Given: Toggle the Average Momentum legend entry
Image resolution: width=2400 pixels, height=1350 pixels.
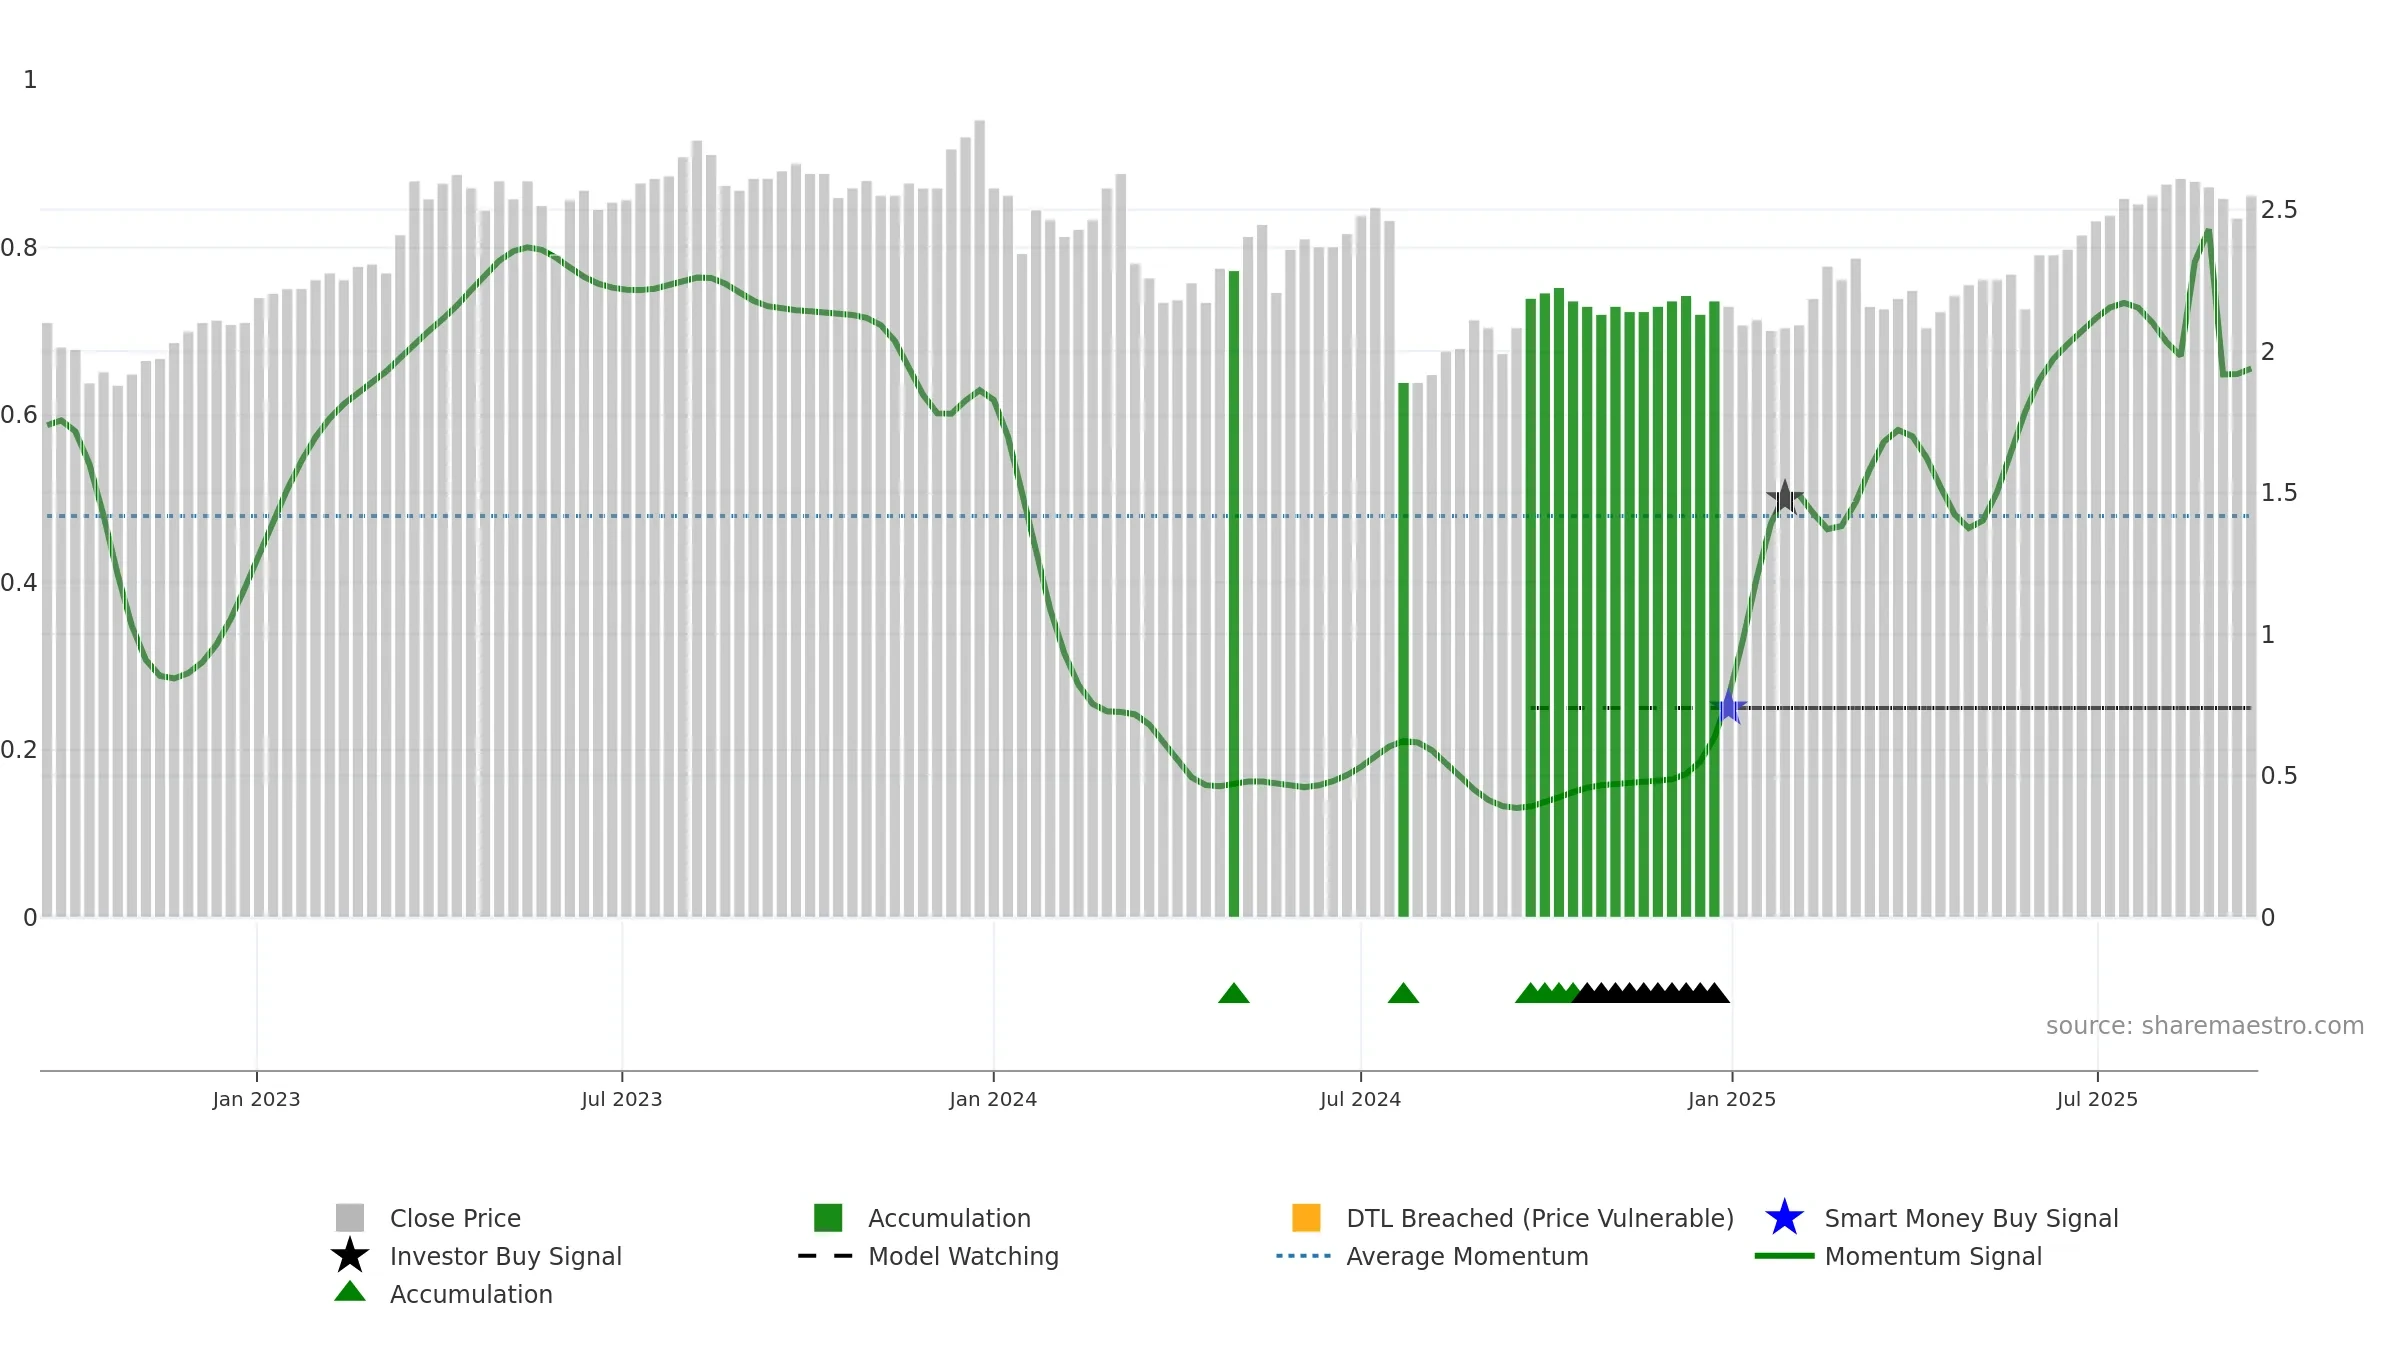Looking at the screenshot, I should [1432, 1256].
